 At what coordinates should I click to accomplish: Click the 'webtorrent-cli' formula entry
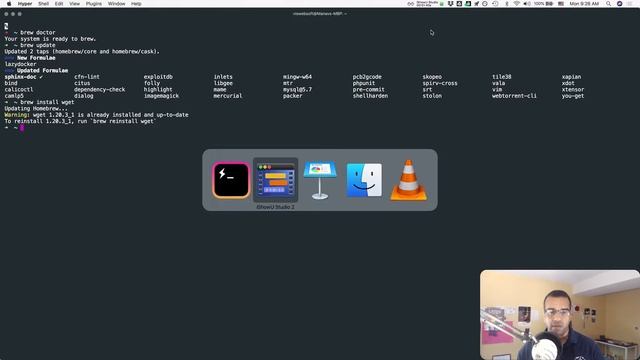pos(514,96)
